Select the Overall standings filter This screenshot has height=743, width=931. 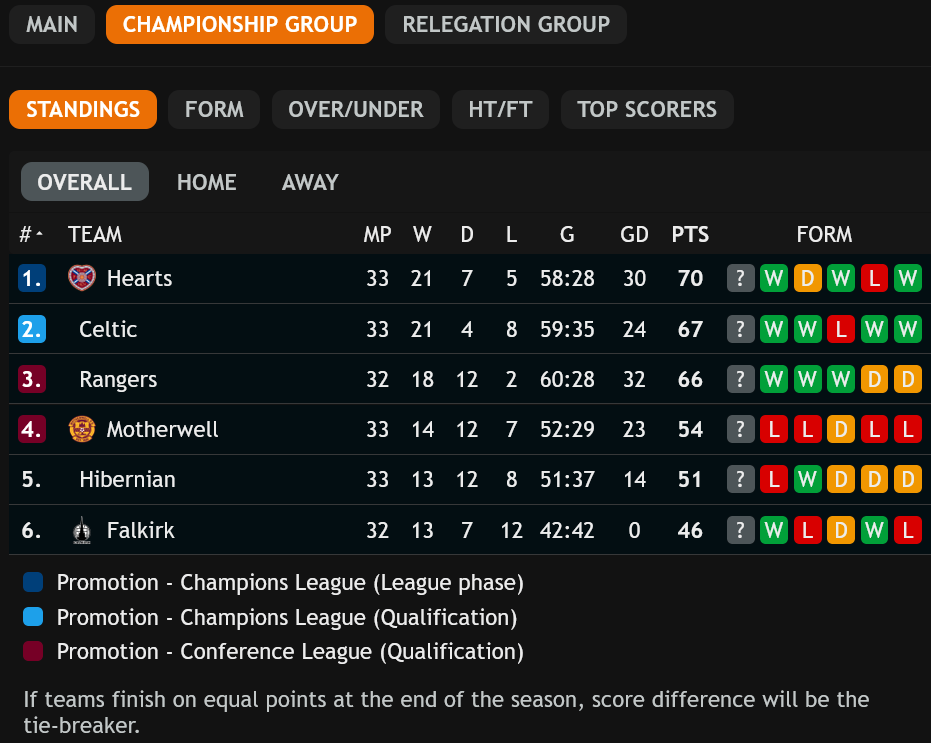85,182
